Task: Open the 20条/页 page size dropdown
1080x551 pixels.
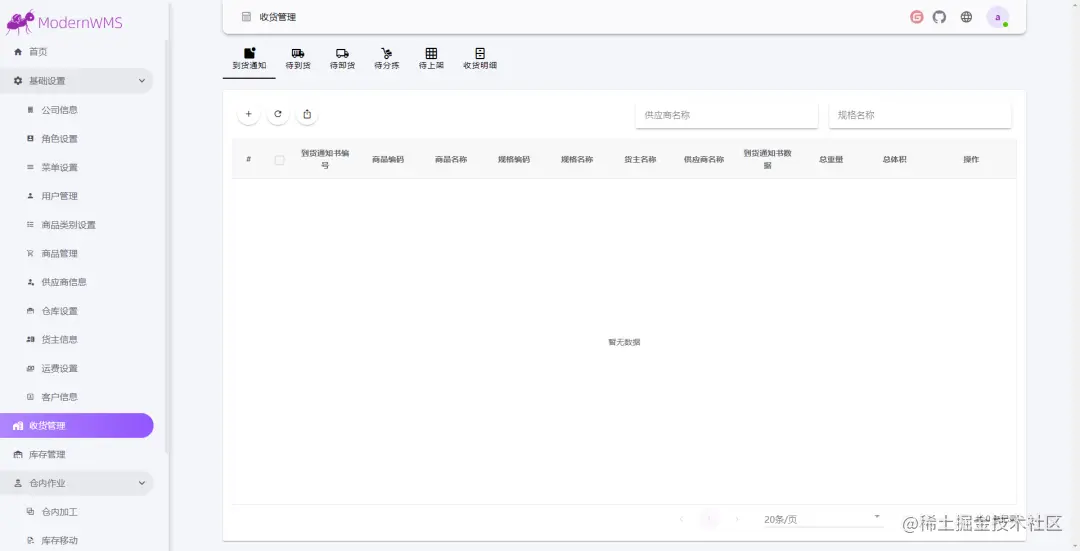Action: pos(822,519)
